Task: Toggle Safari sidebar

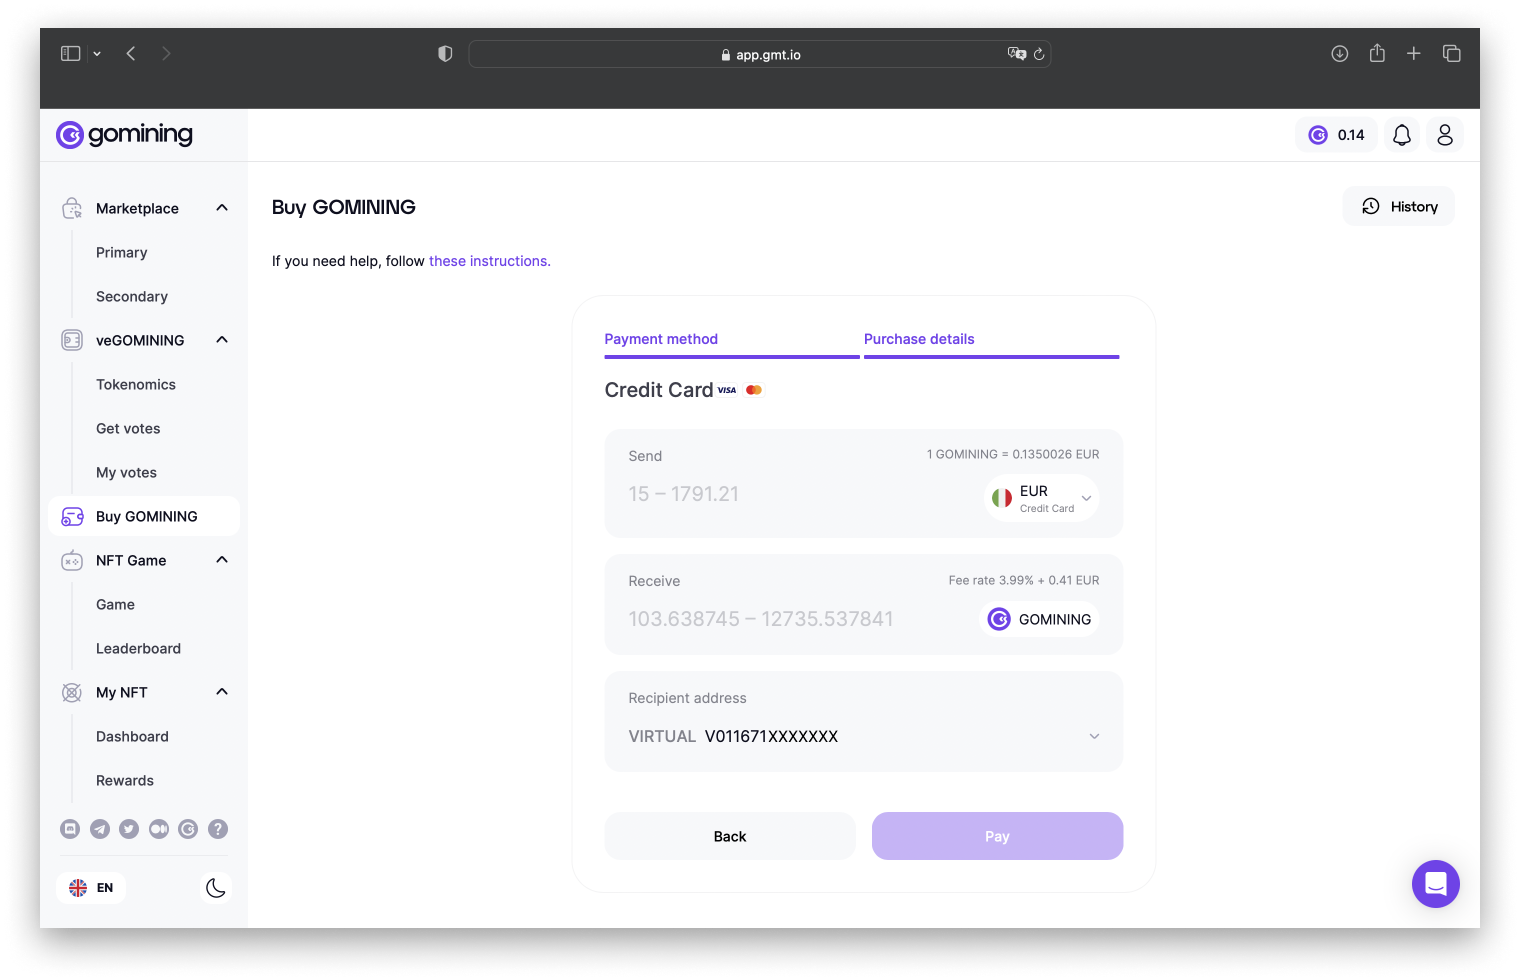Action: pyautogui.click(x=70, y=54)
